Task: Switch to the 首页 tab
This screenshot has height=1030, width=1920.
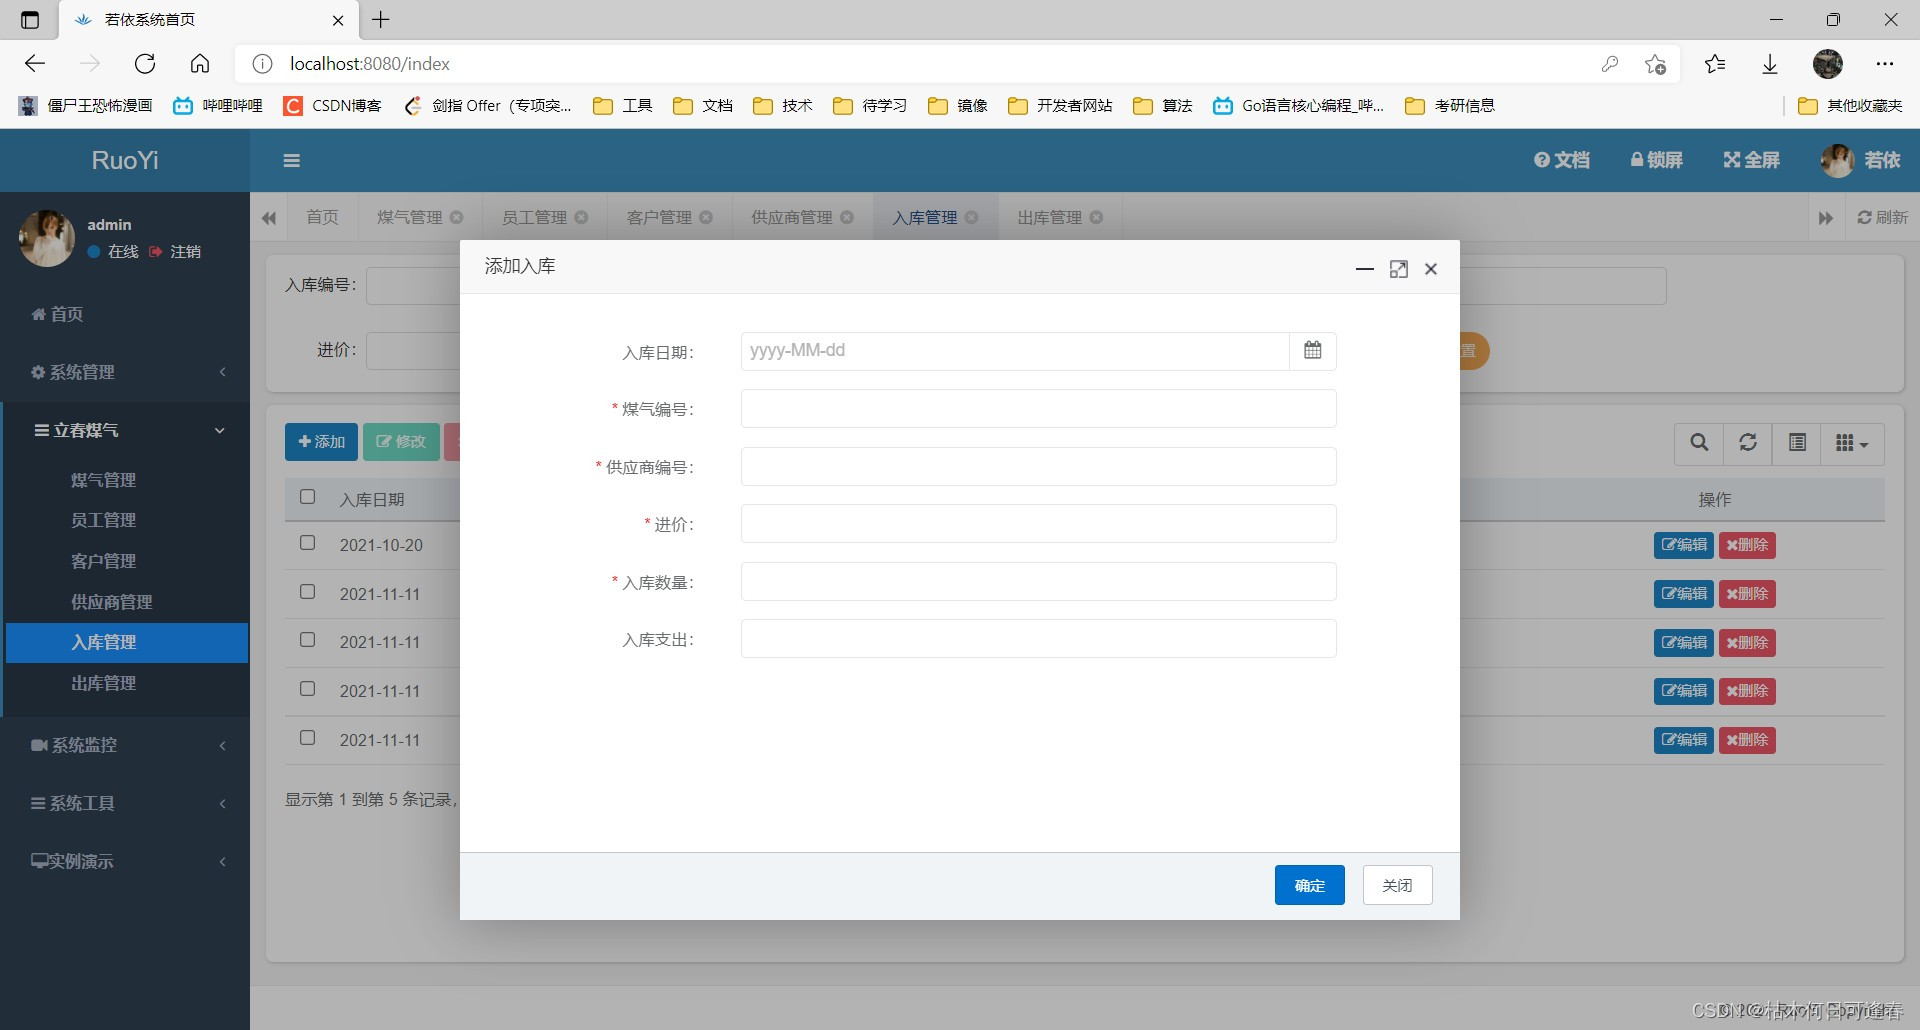Action: [322, 217]
